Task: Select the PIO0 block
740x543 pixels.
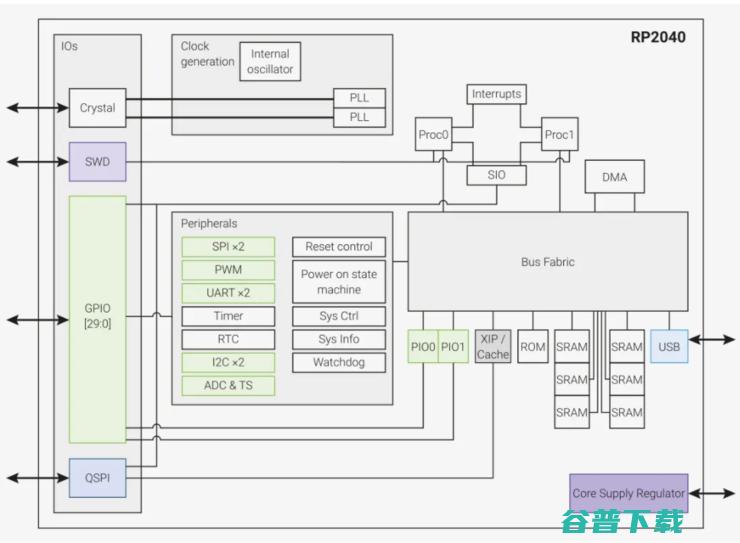Action: (x=423, y=346)
